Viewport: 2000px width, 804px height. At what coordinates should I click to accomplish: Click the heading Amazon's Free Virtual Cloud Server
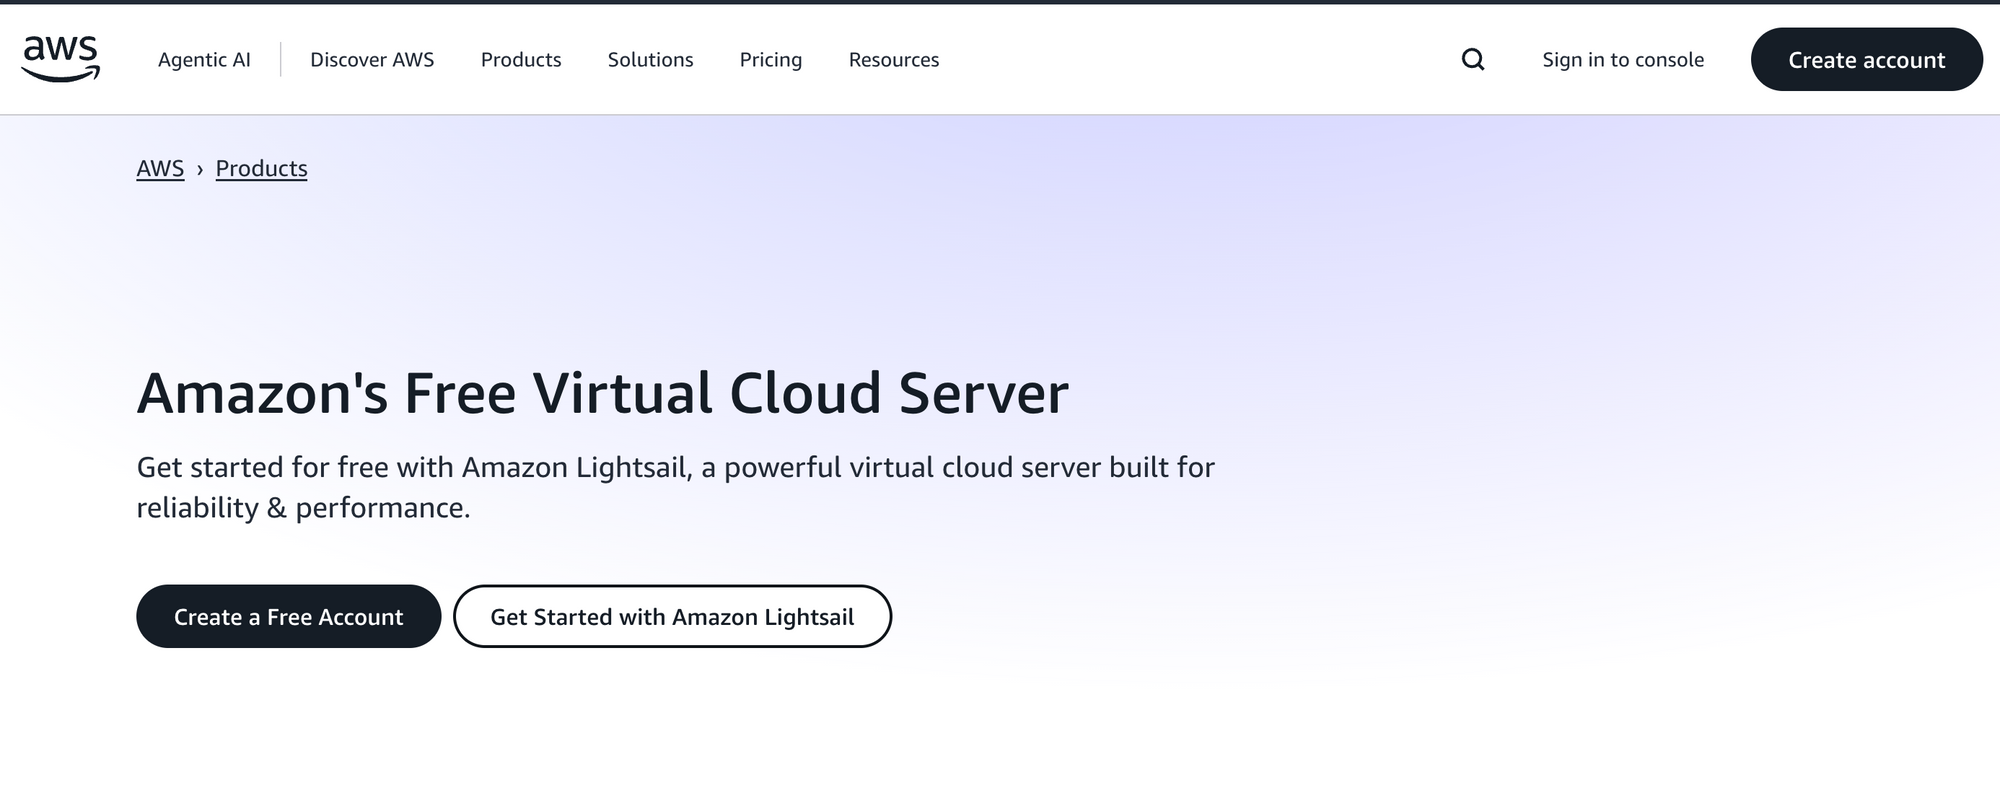point(603,393)
